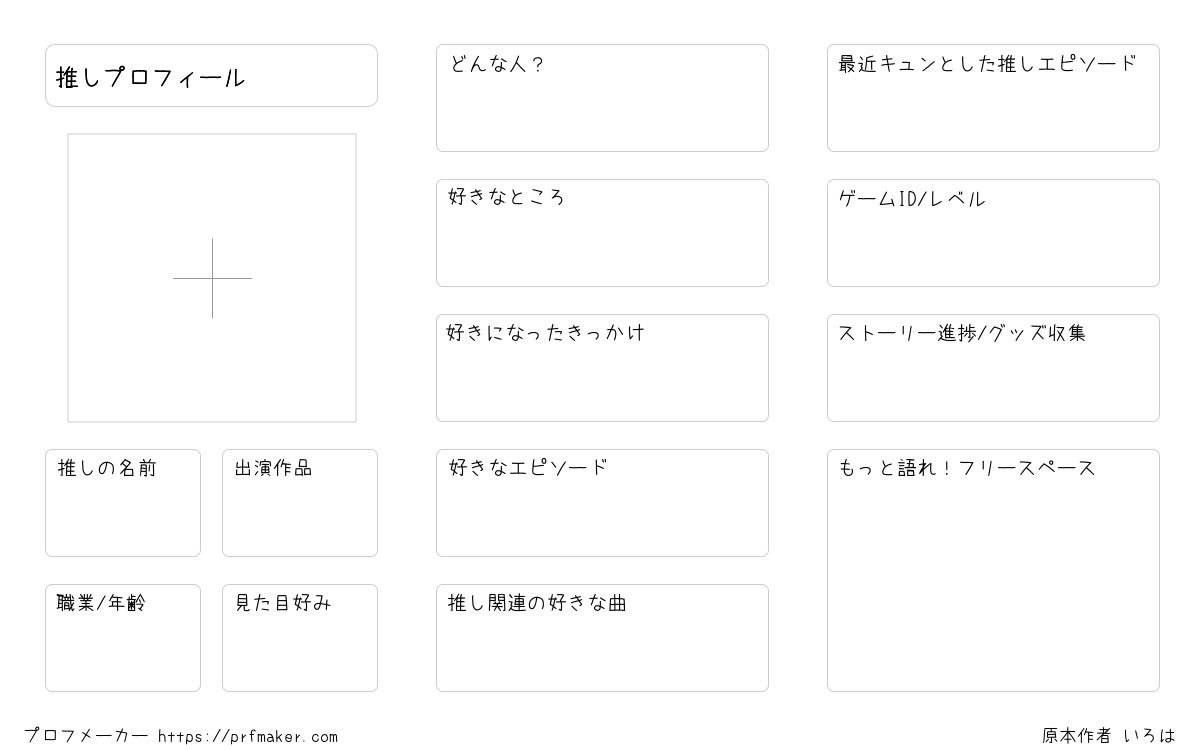
Task: Click the 推しプロフィール heading text
Action: pyautogui.click(x=150, y=77)
